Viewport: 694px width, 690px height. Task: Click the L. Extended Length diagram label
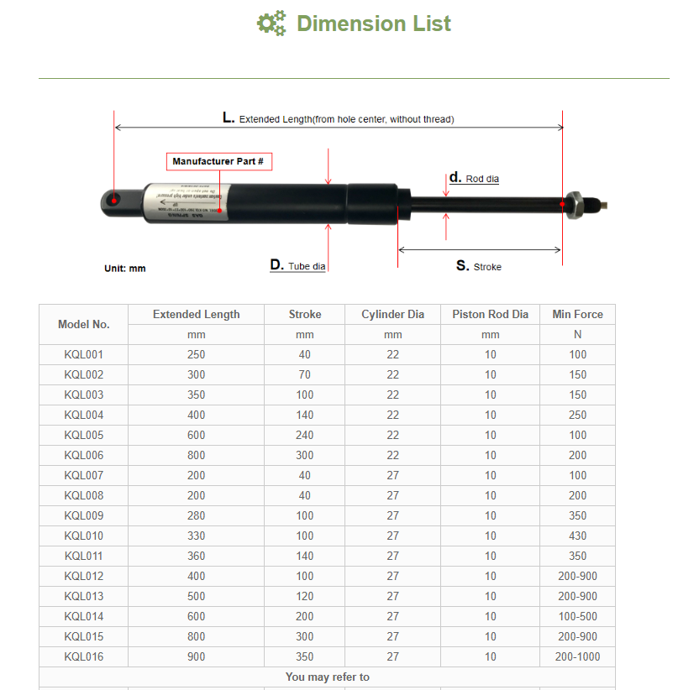[338, 118]
